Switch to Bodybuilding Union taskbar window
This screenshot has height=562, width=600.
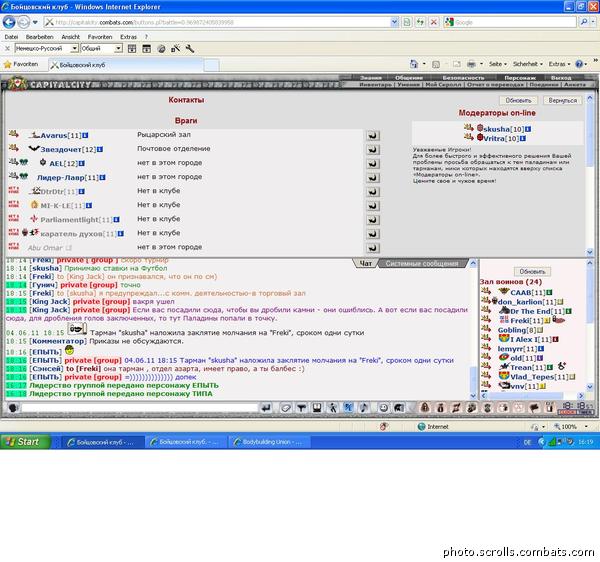(x=269, y=442)
